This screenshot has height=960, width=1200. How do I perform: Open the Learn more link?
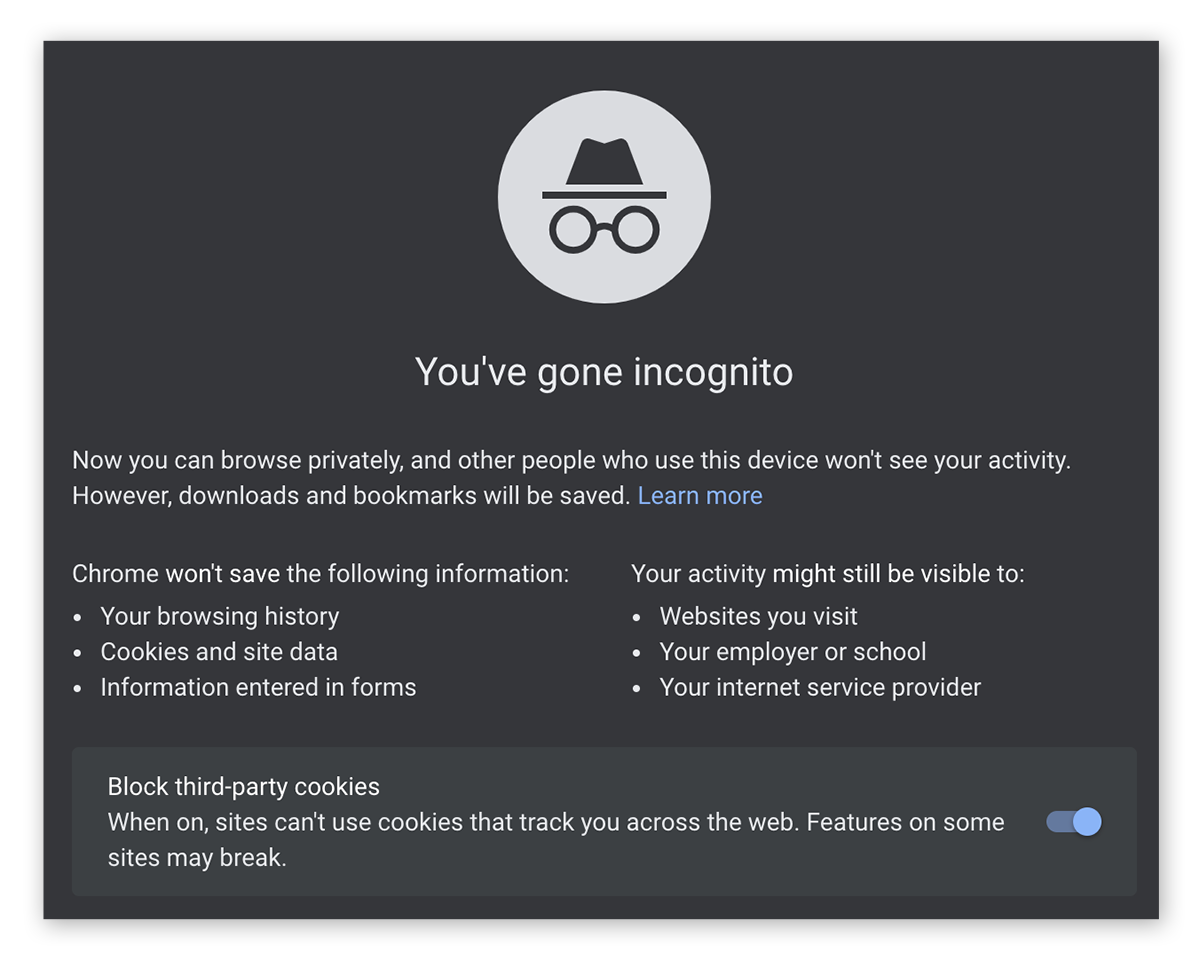(699, 495)
